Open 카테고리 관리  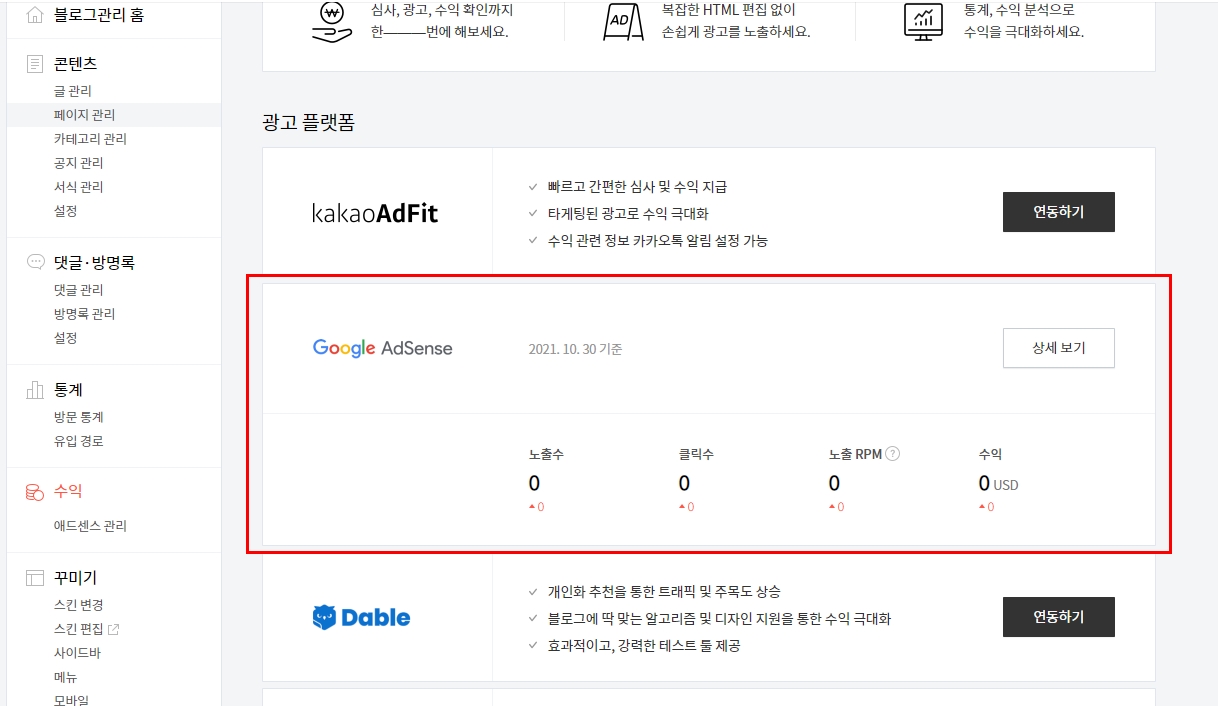pos(90,139)
